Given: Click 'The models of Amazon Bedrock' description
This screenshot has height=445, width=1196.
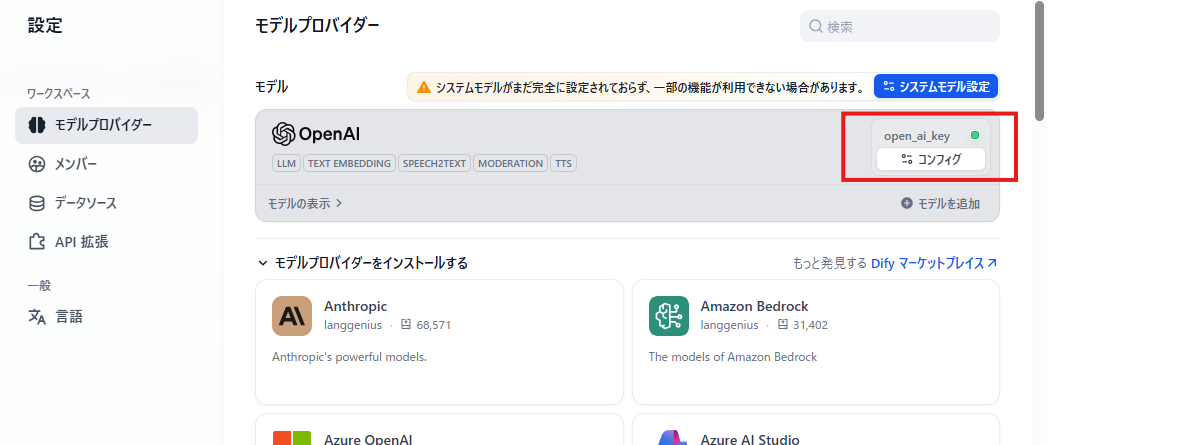Looking at the screenshot, I should [732, 356].
